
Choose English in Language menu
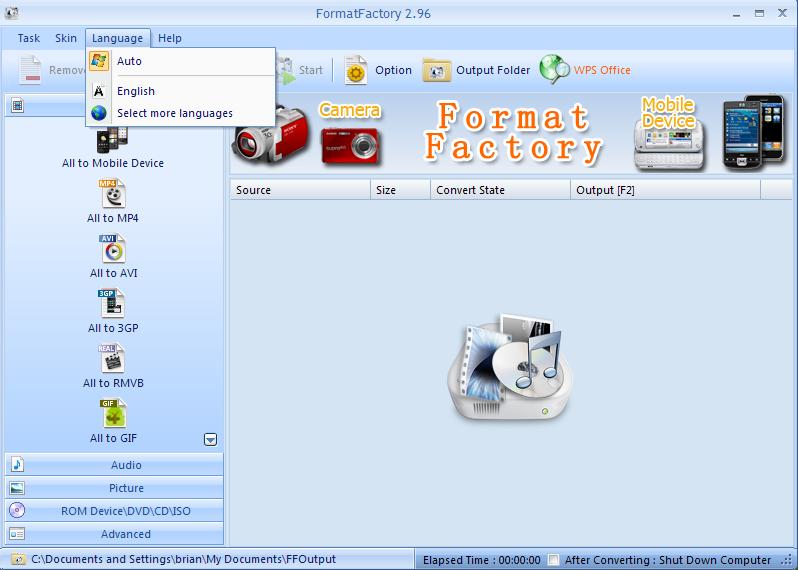(x=181, y=91)
